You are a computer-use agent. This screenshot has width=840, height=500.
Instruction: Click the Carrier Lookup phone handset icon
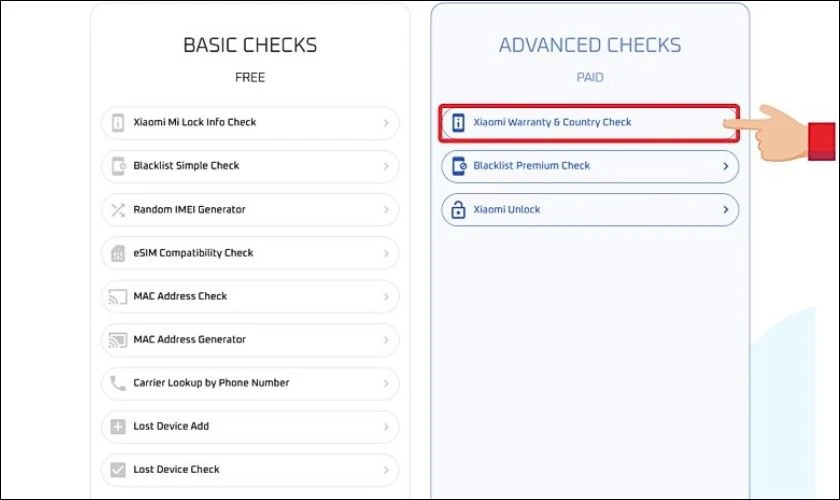[x=118, y=383]
